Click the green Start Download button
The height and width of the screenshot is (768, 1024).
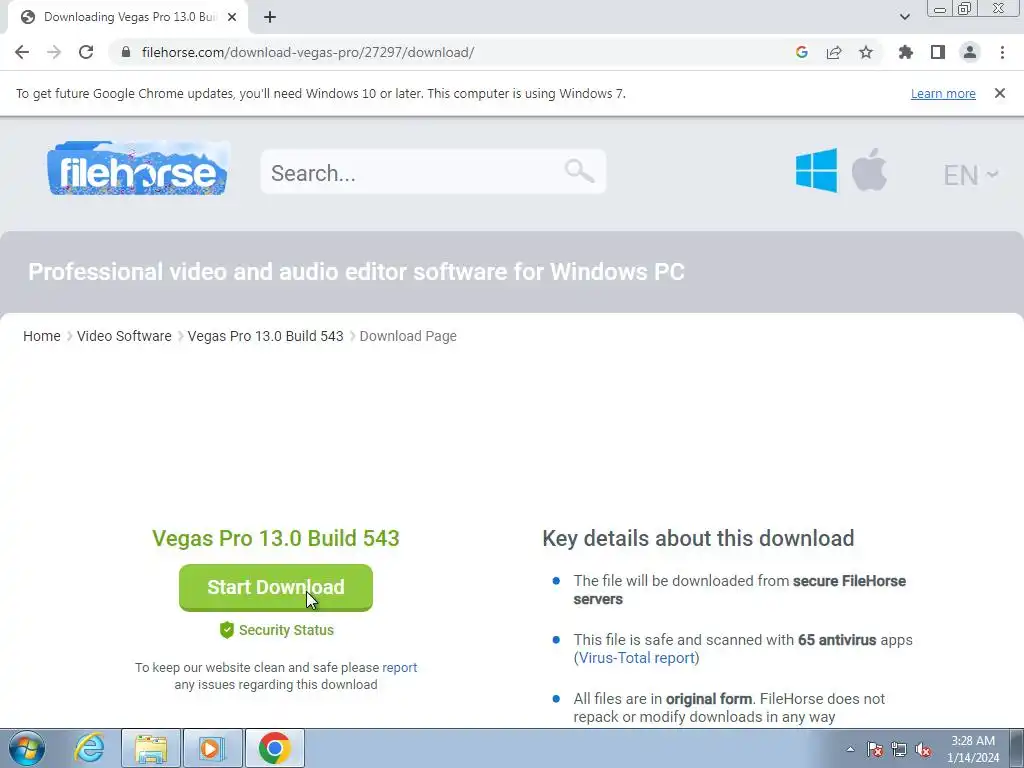click(x=276, y=588)
